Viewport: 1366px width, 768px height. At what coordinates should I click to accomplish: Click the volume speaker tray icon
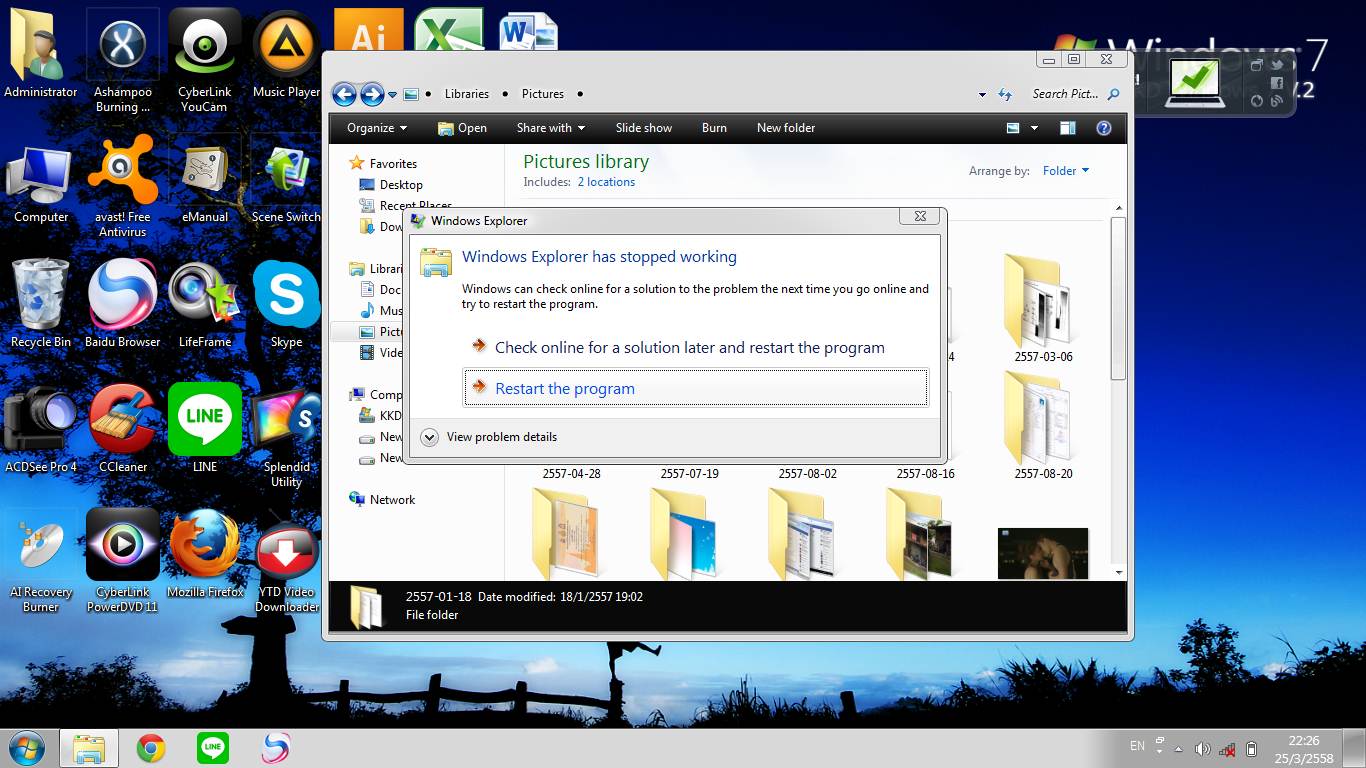pos(1202,748)
